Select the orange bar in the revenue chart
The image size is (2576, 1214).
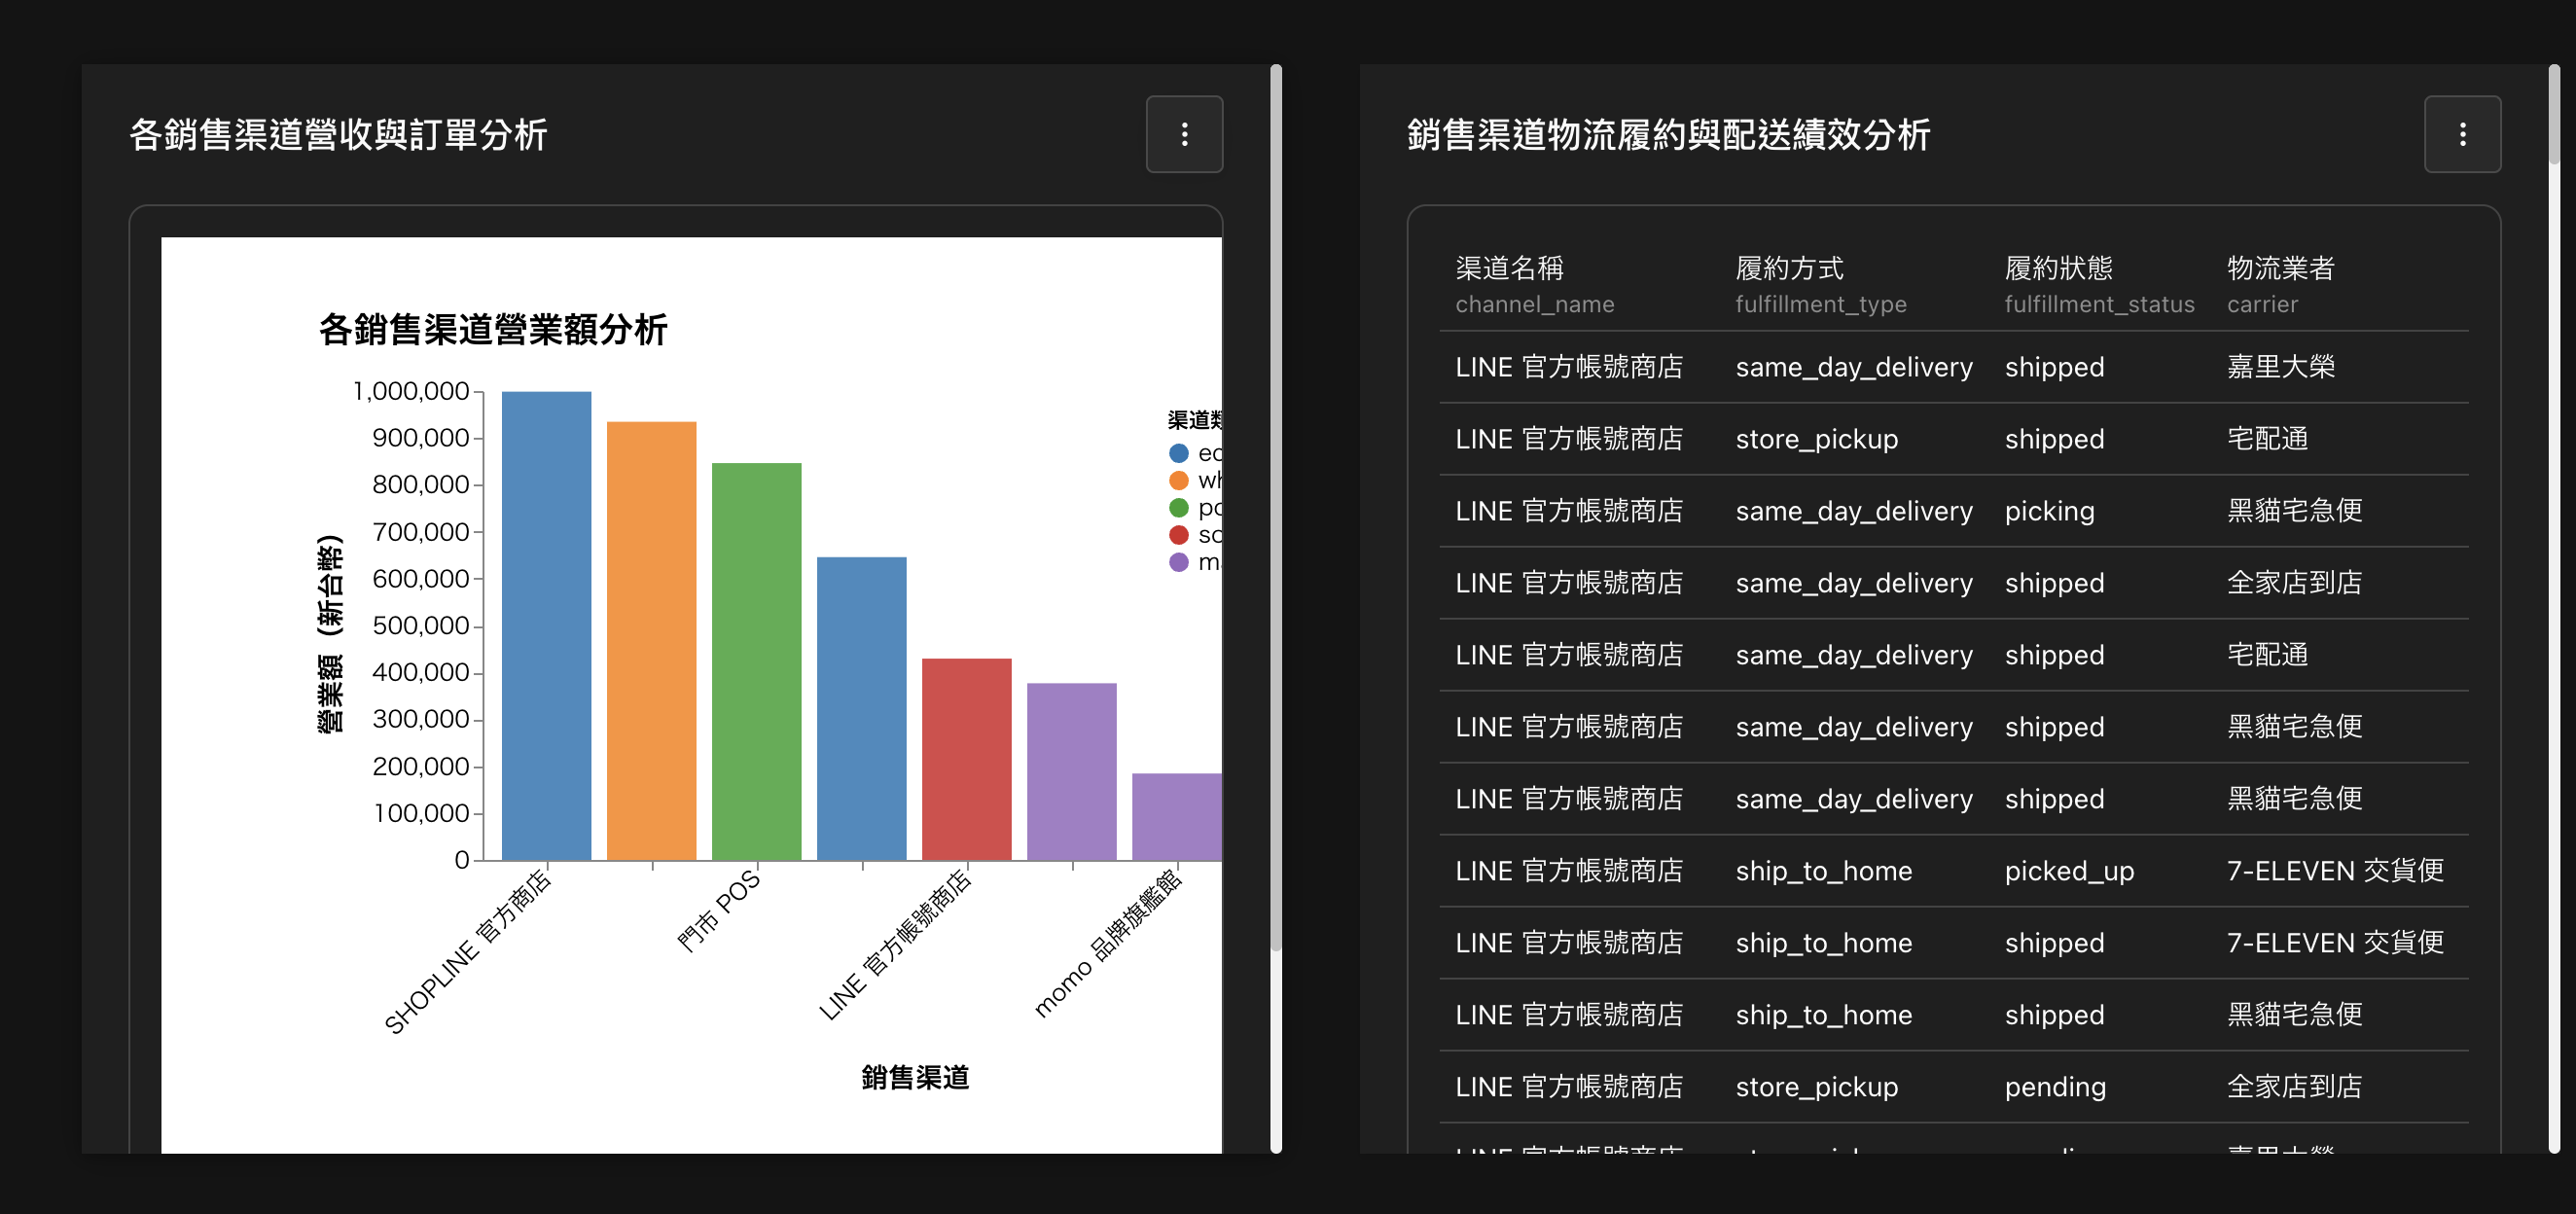[x=651, y=640]
